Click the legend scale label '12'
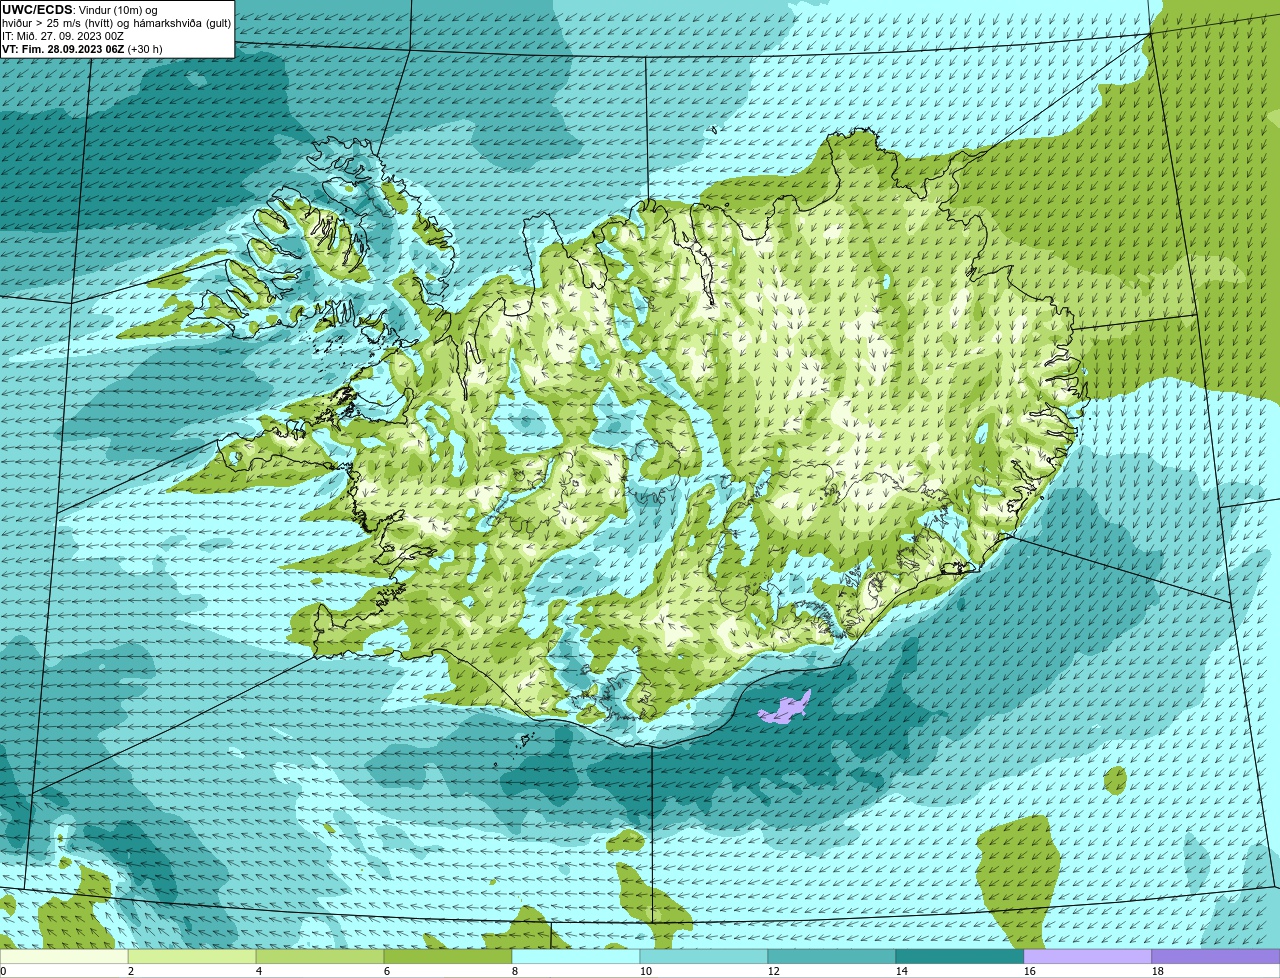 (774, 971)
